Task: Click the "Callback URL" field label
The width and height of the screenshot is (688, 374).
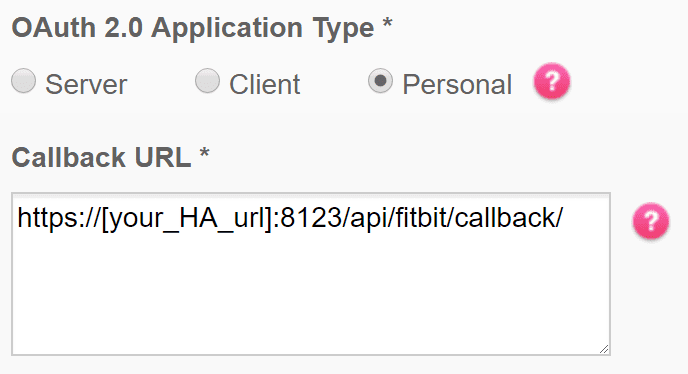Action: [101, 157]
